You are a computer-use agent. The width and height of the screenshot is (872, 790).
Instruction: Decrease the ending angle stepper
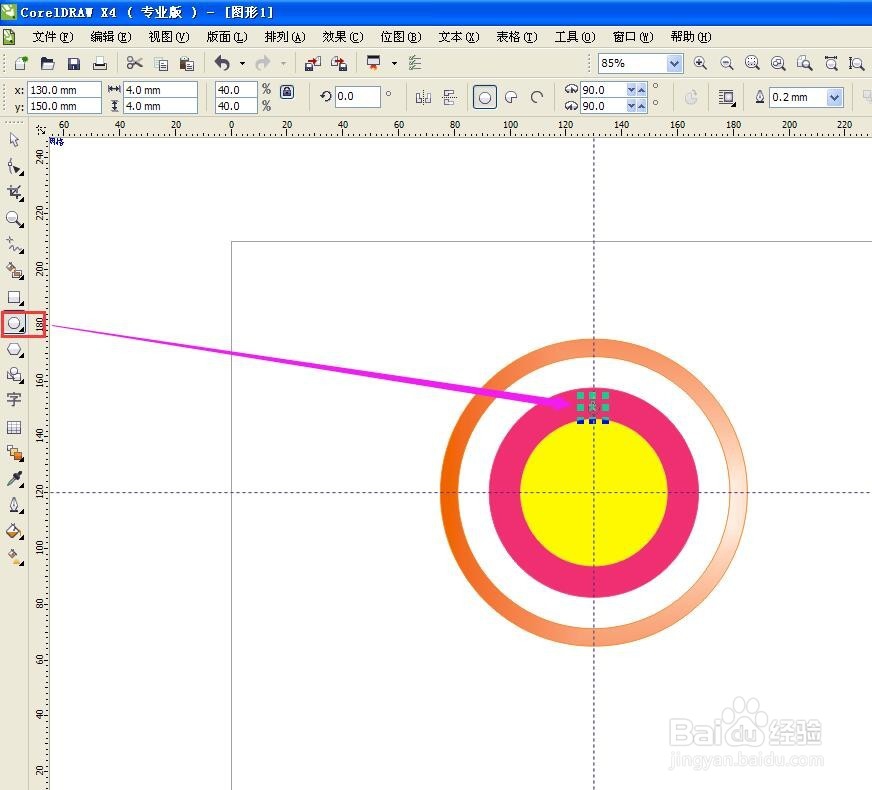(x=631, y=106)
